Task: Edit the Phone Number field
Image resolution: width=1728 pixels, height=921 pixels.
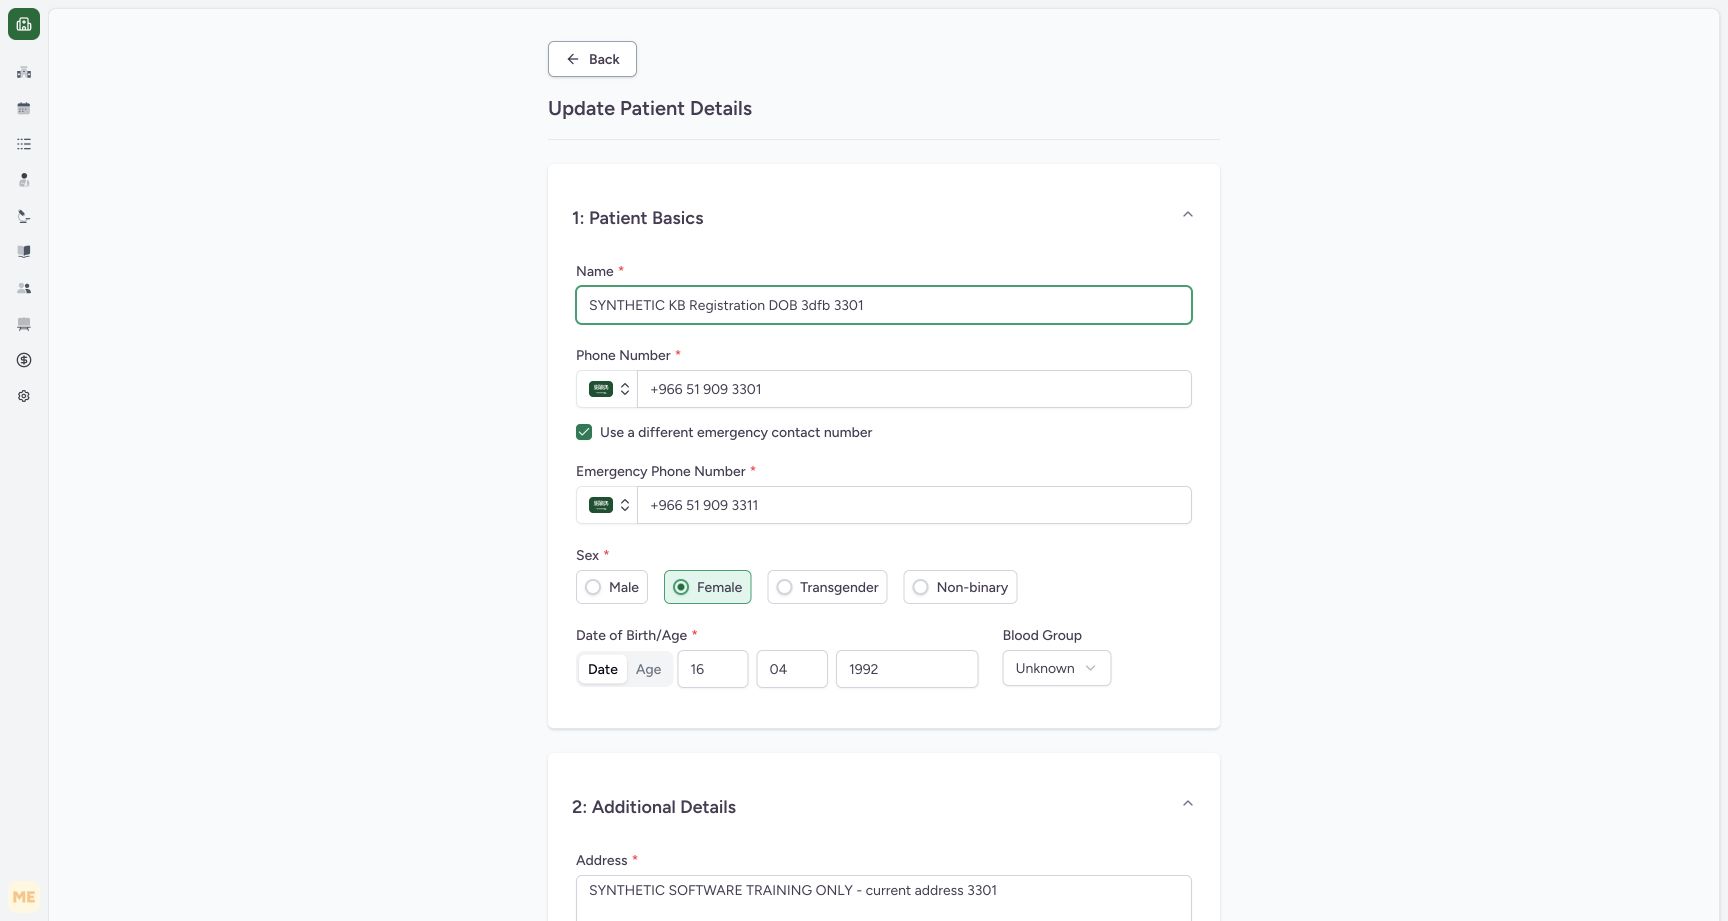Action: [914, 389]
